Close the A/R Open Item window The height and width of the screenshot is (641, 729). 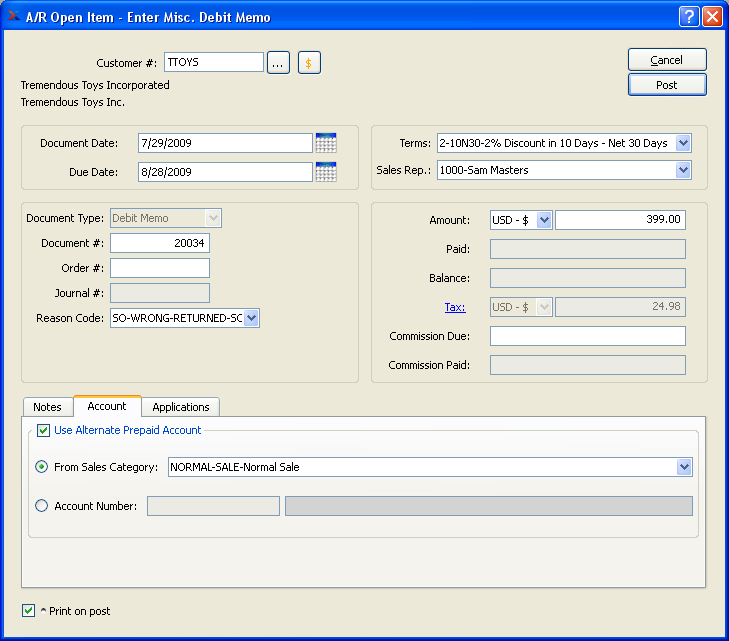pos(712,17)
